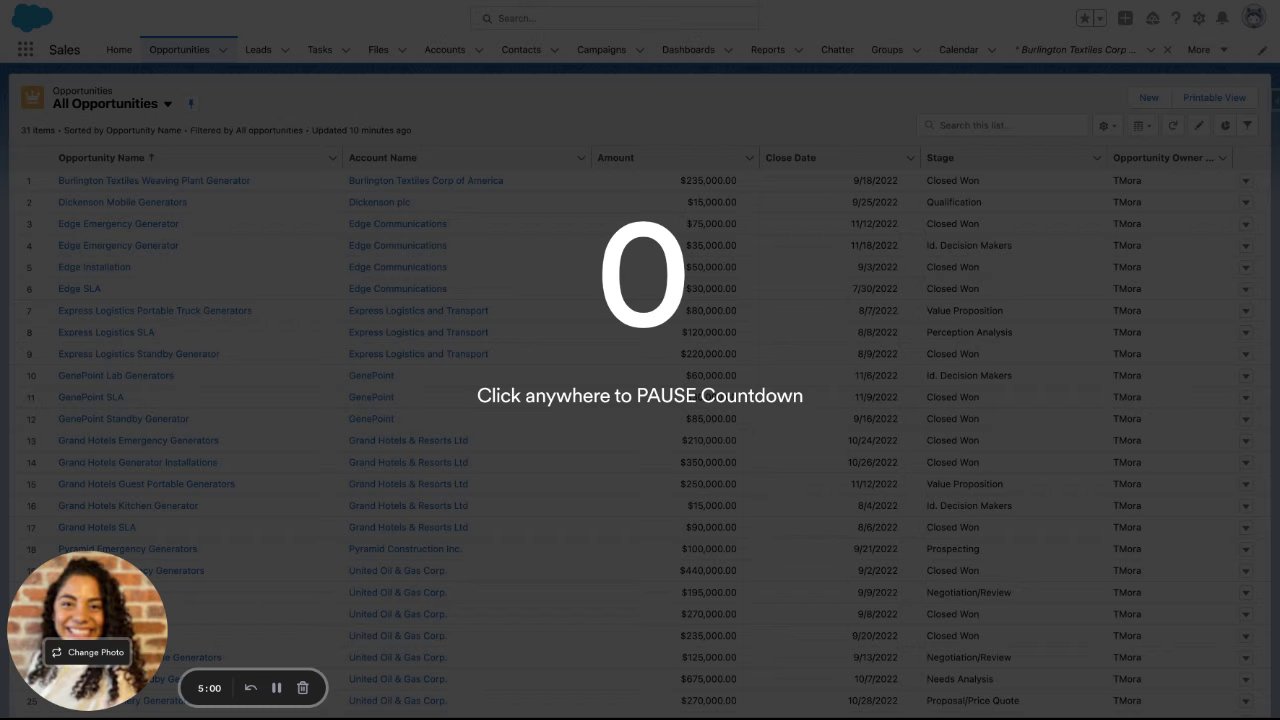Expand the Contacts tab dropdown chevron

(555, 50)
